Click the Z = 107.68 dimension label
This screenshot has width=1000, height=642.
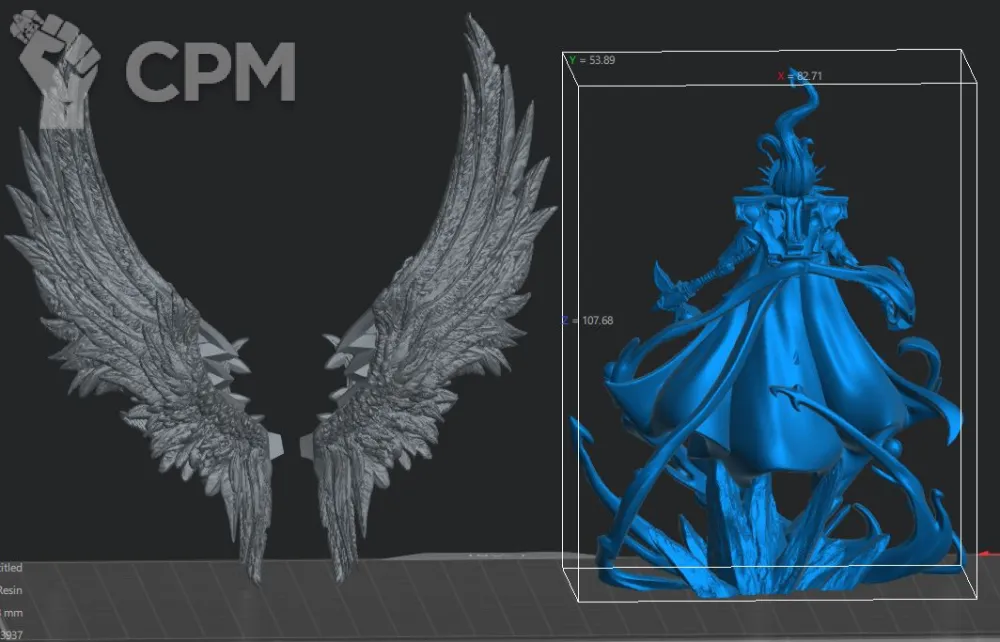588,320
